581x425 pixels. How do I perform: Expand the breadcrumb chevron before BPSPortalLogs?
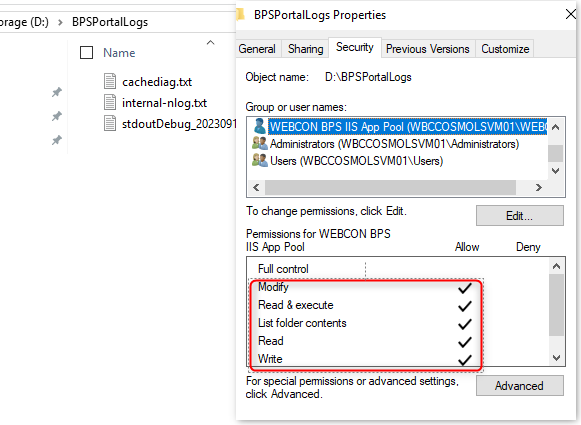(60, 22)
